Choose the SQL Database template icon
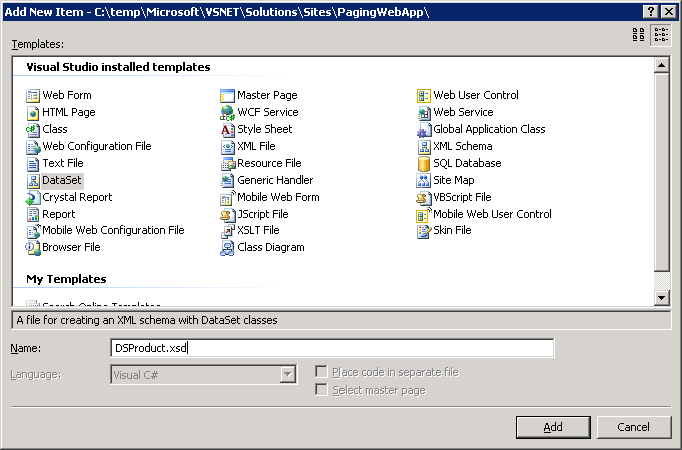 click(423, 163)
